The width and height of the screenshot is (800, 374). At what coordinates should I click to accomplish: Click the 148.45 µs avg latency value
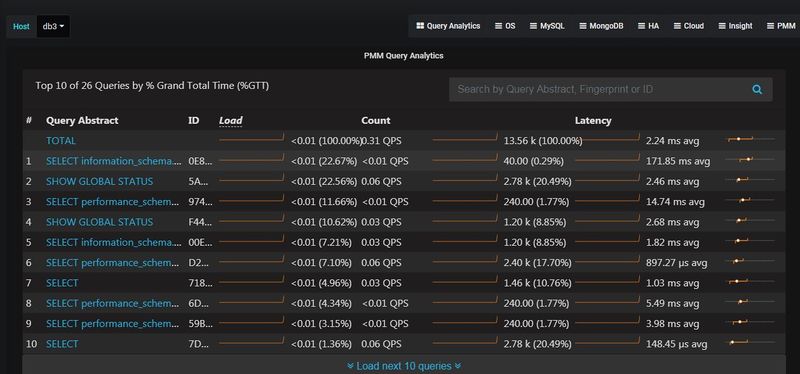tap(677, 344)
